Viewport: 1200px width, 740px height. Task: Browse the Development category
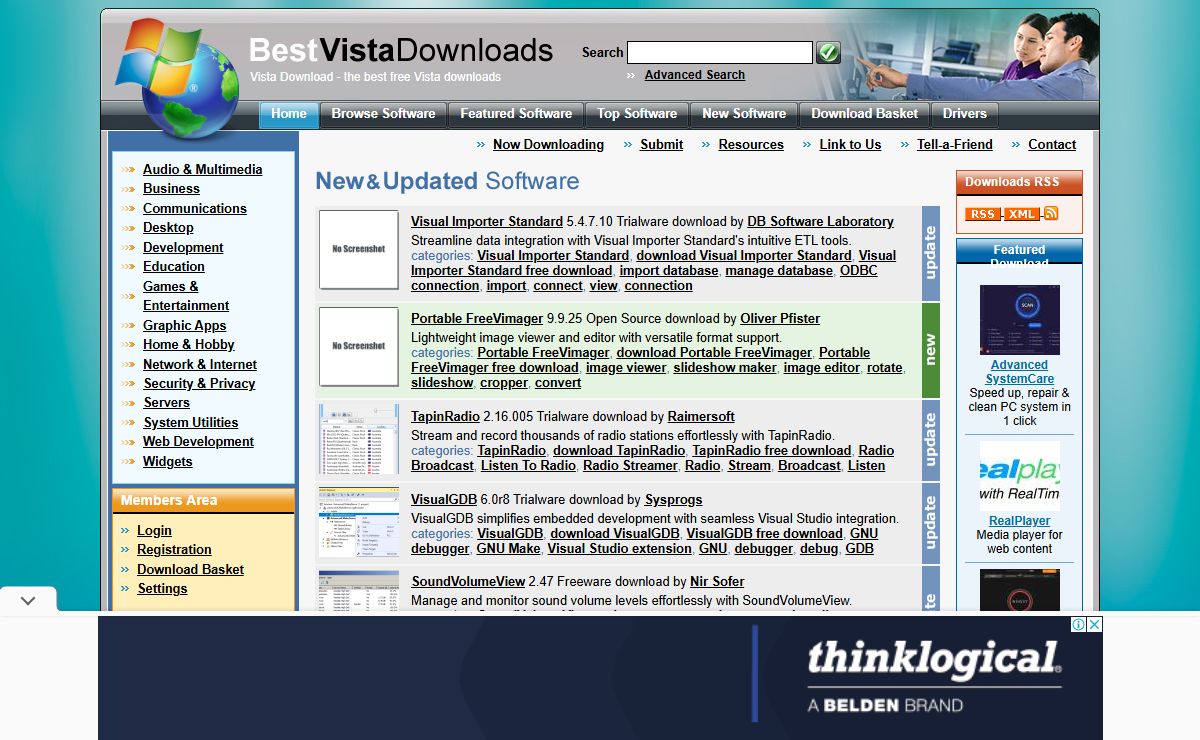point(183,248)
